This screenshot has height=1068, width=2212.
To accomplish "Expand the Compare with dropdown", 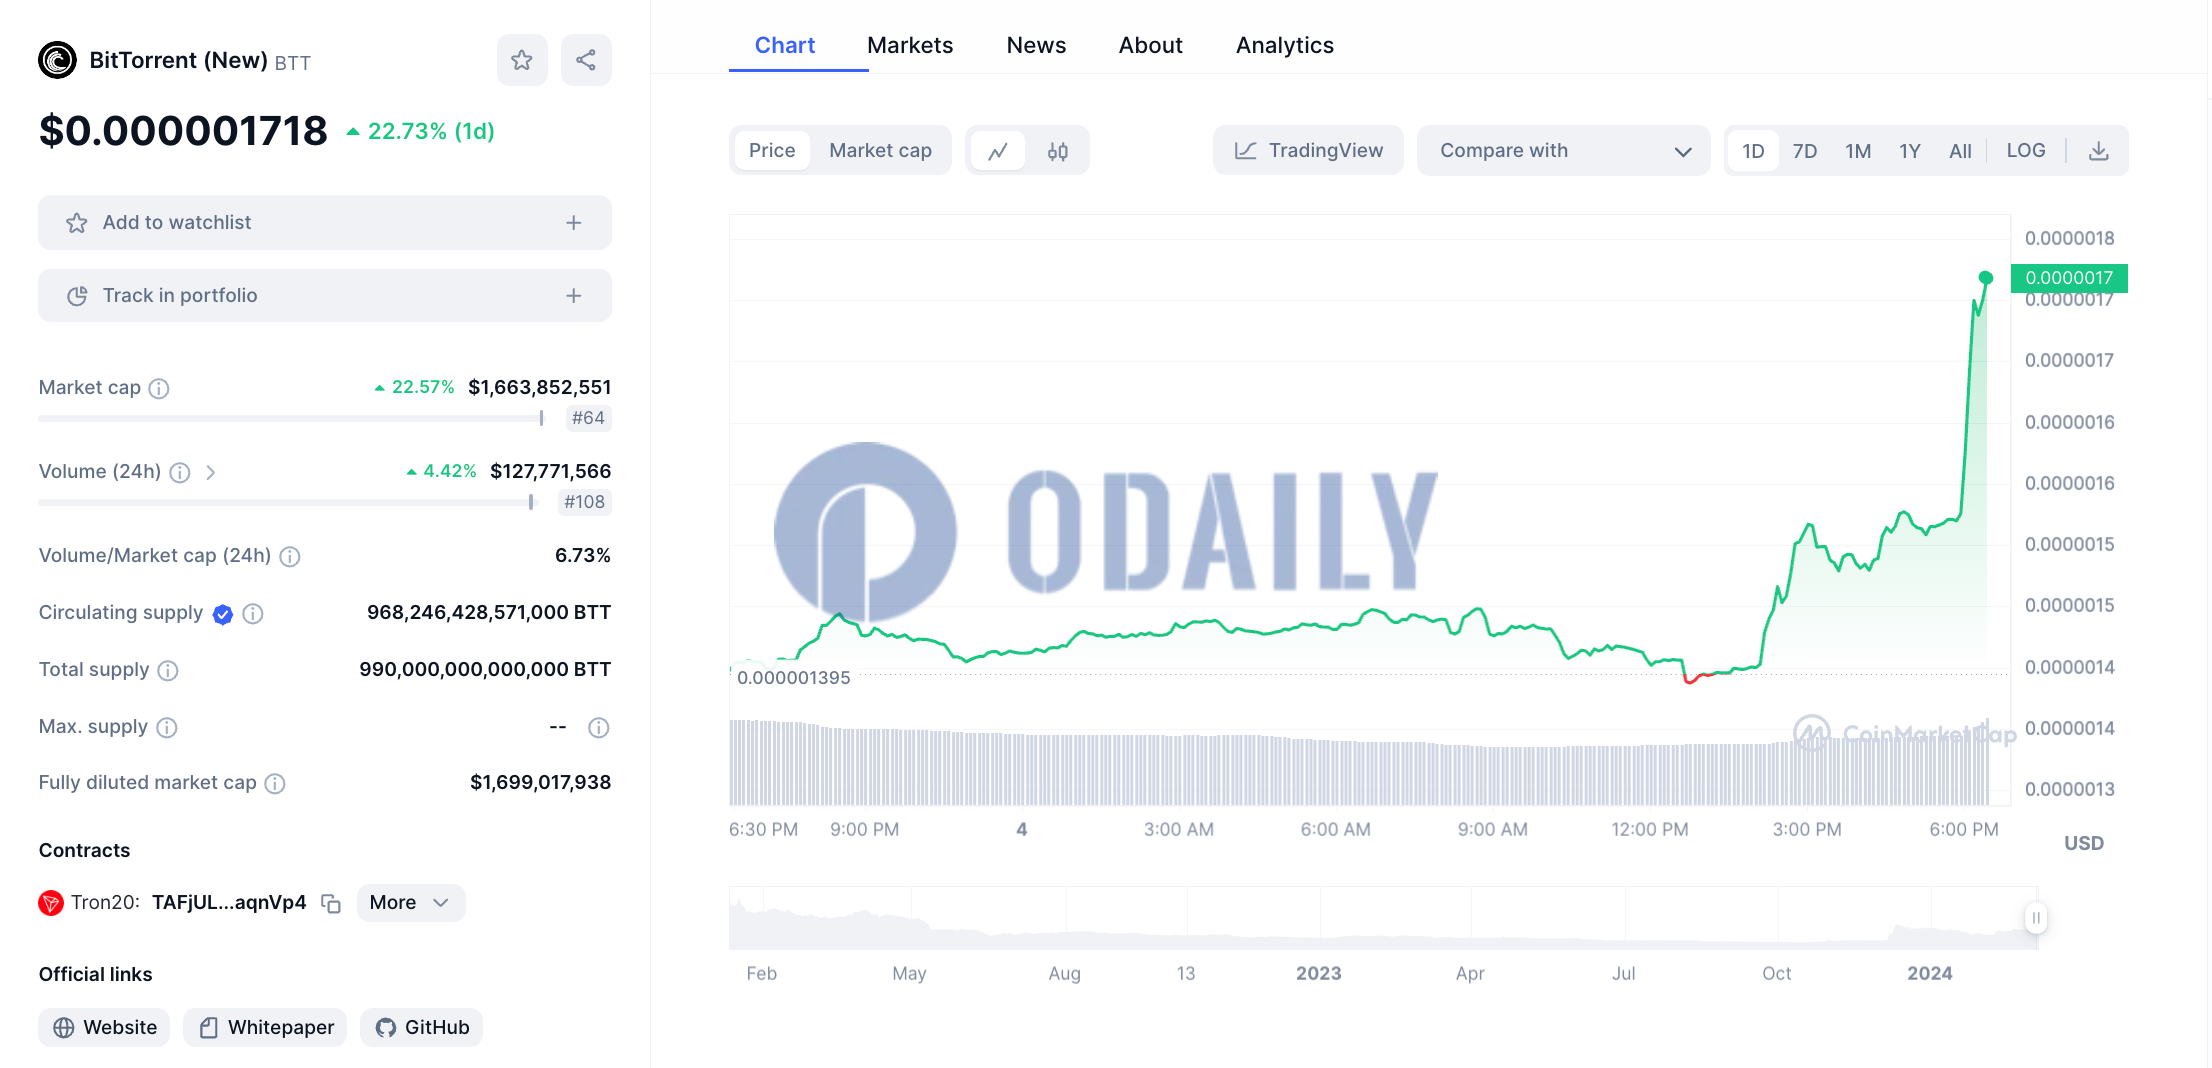I will click(x=1563, y=150).
